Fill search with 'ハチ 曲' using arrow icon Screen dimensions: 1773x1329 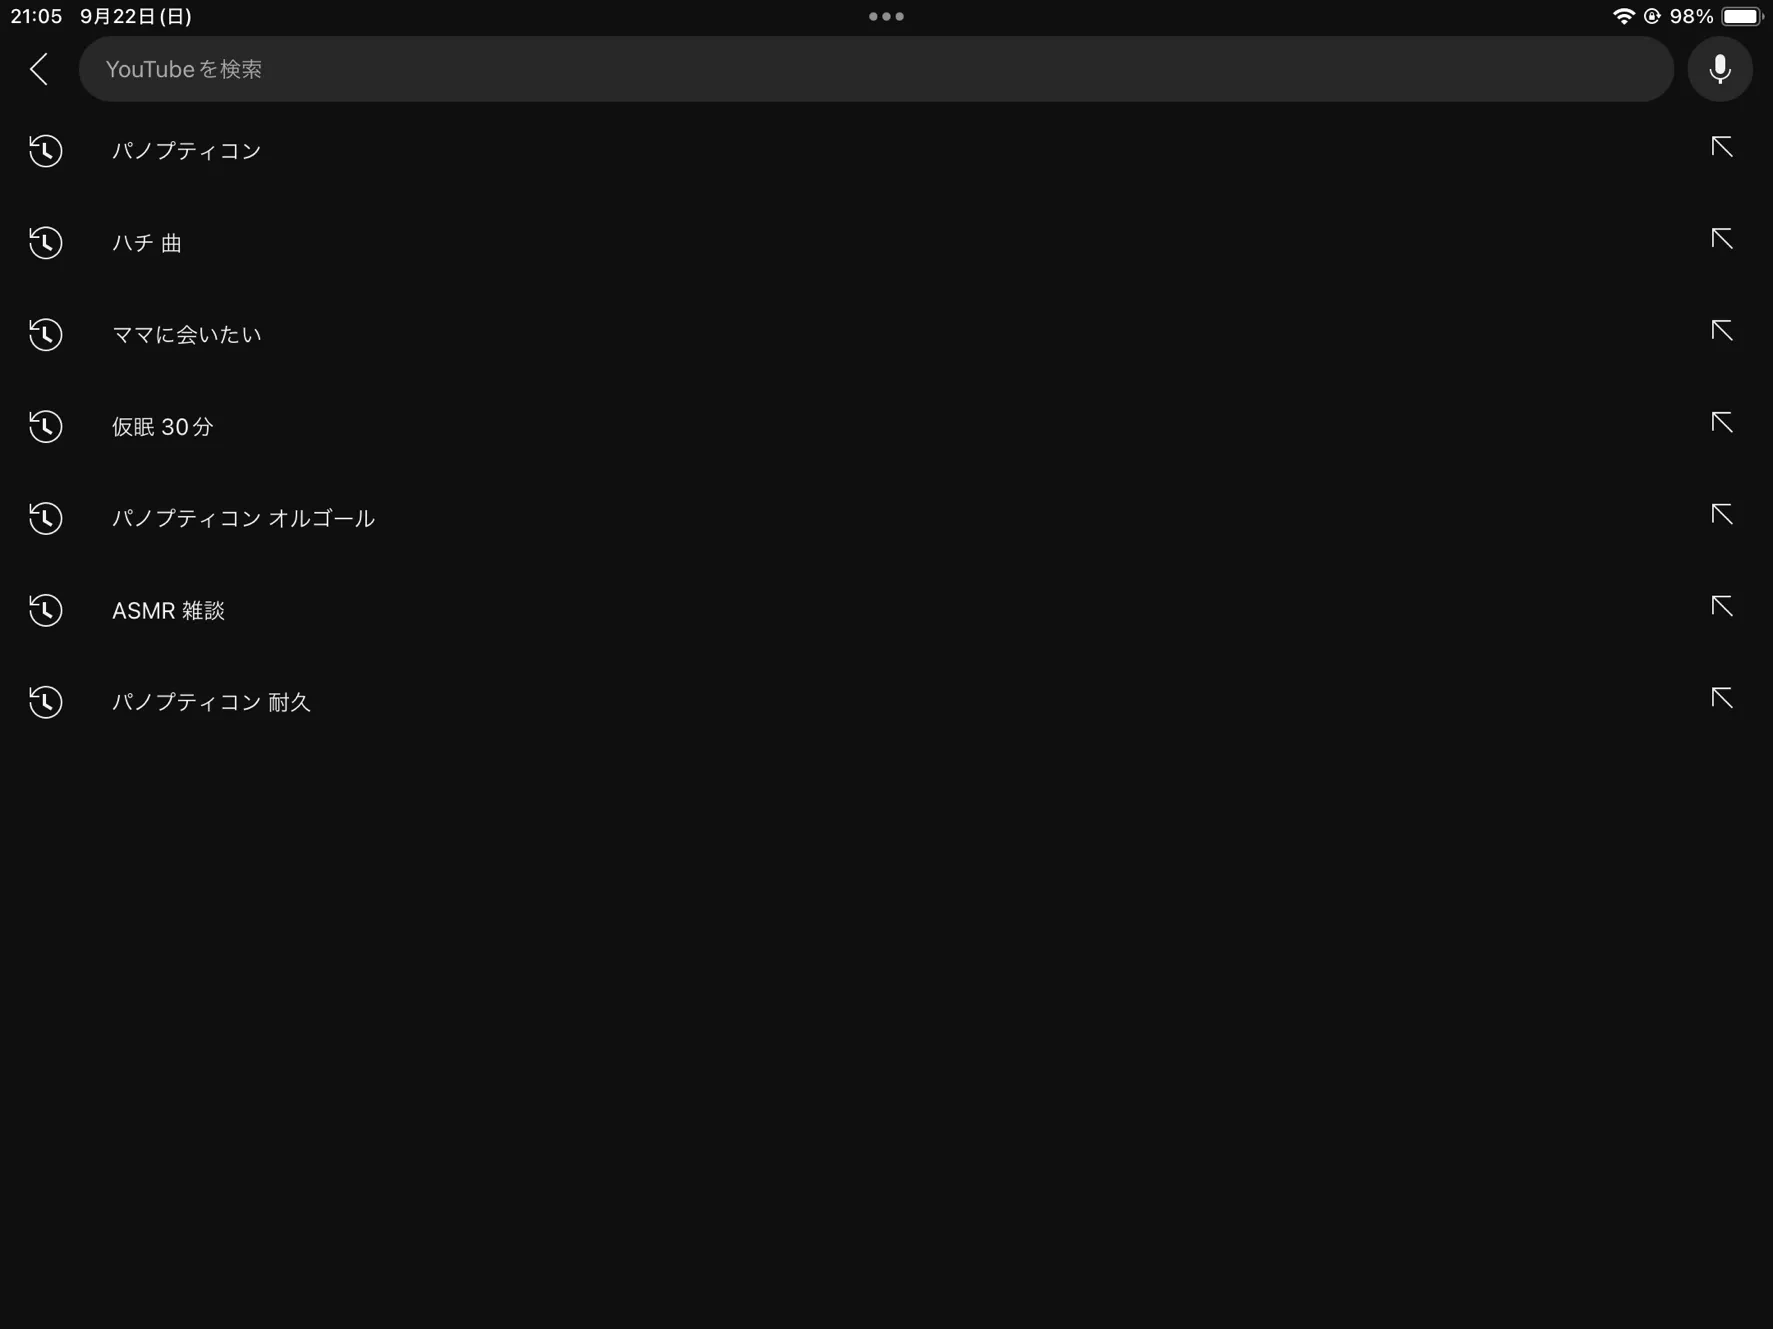[1721, 239]
